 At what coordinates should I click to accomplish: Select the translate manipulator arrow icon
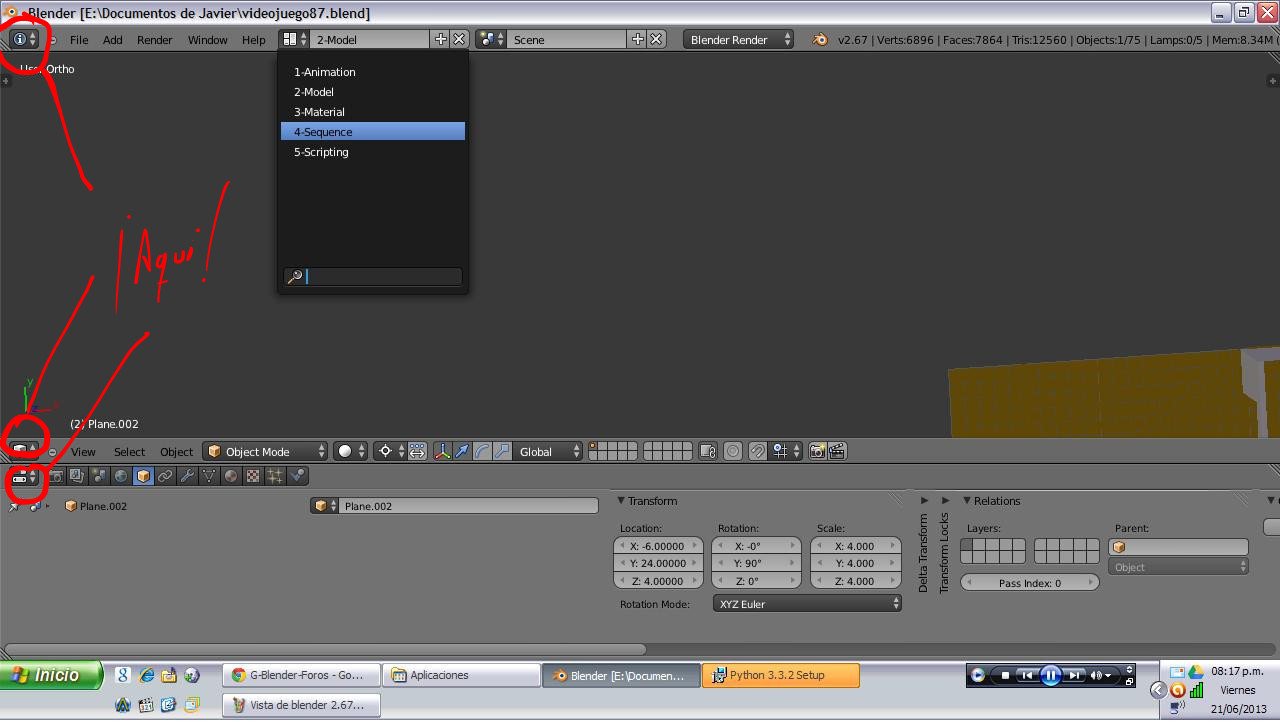tap(462, 451)
